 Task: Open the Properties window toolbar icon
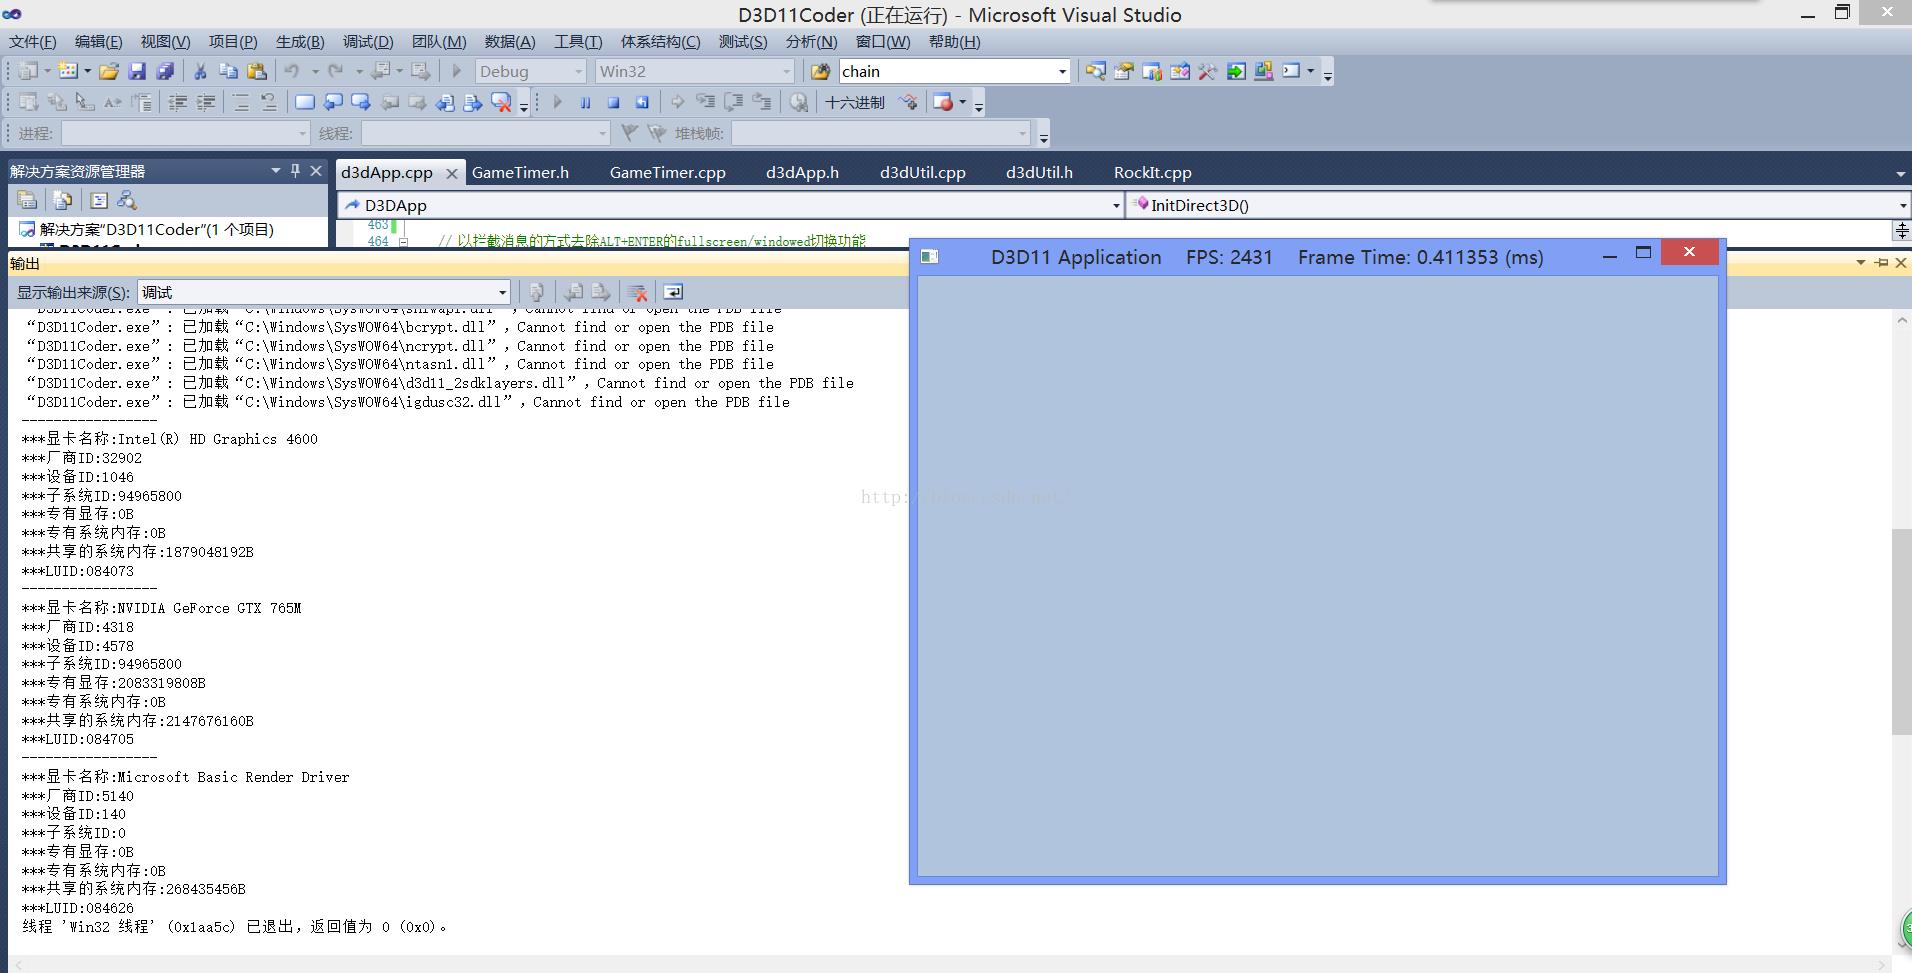[1123, 71]
